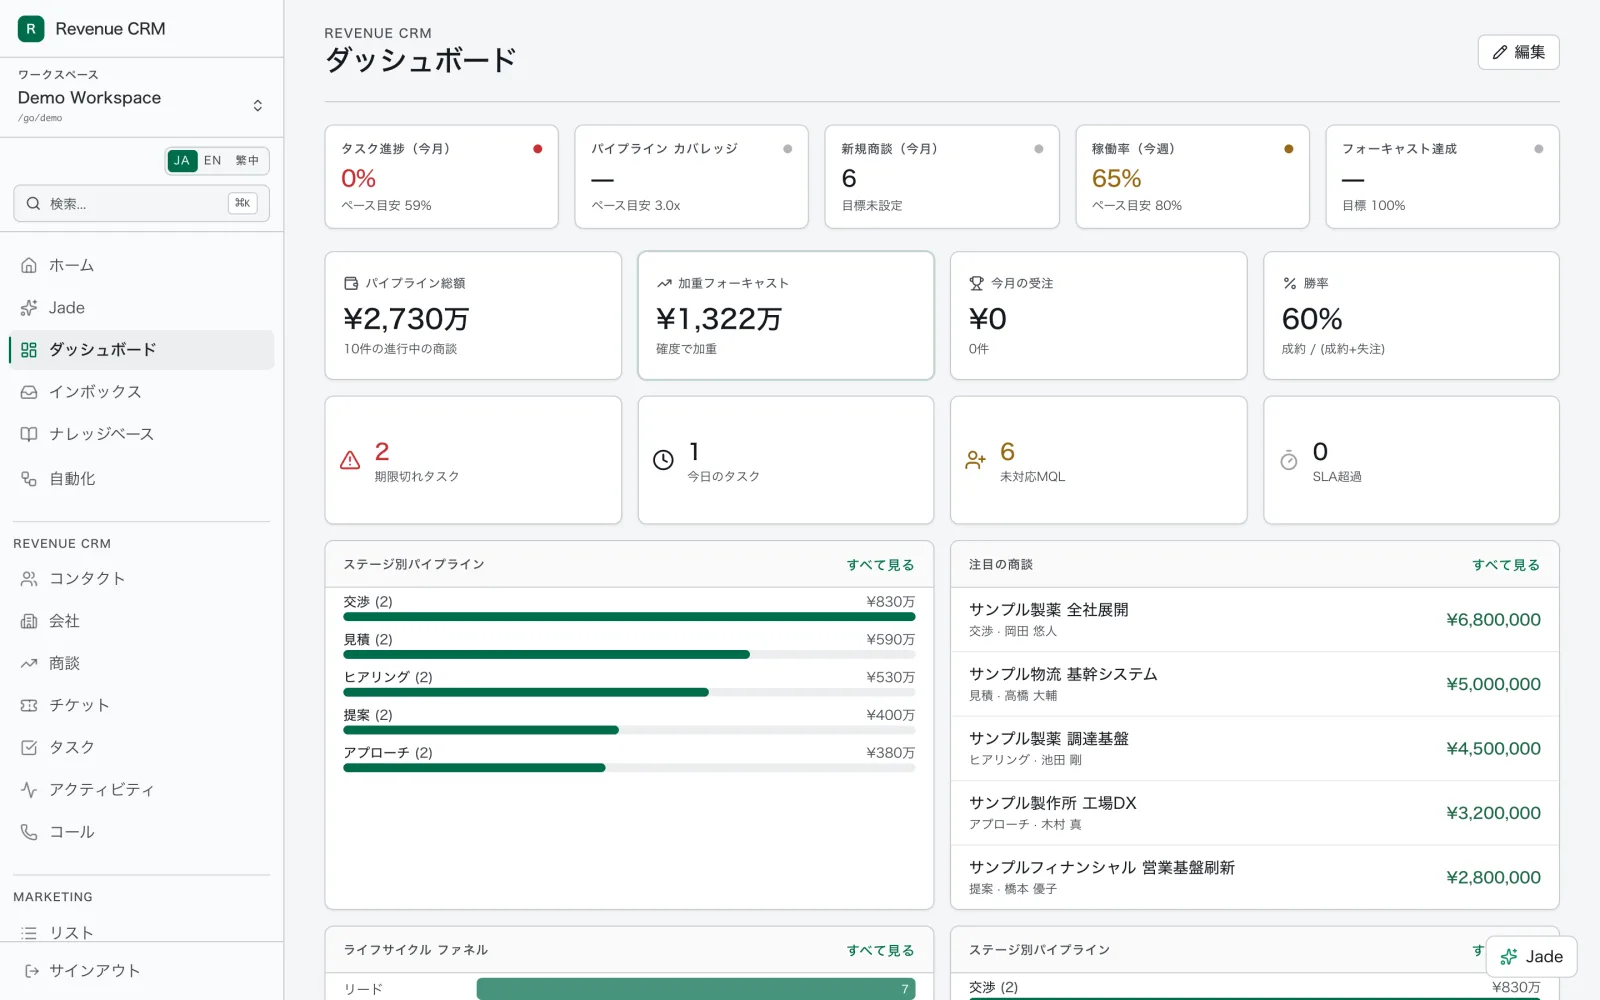The image size is (1600, 1000).
Task: Go to インボックス in sidebar
Action: tap(141, 392)
